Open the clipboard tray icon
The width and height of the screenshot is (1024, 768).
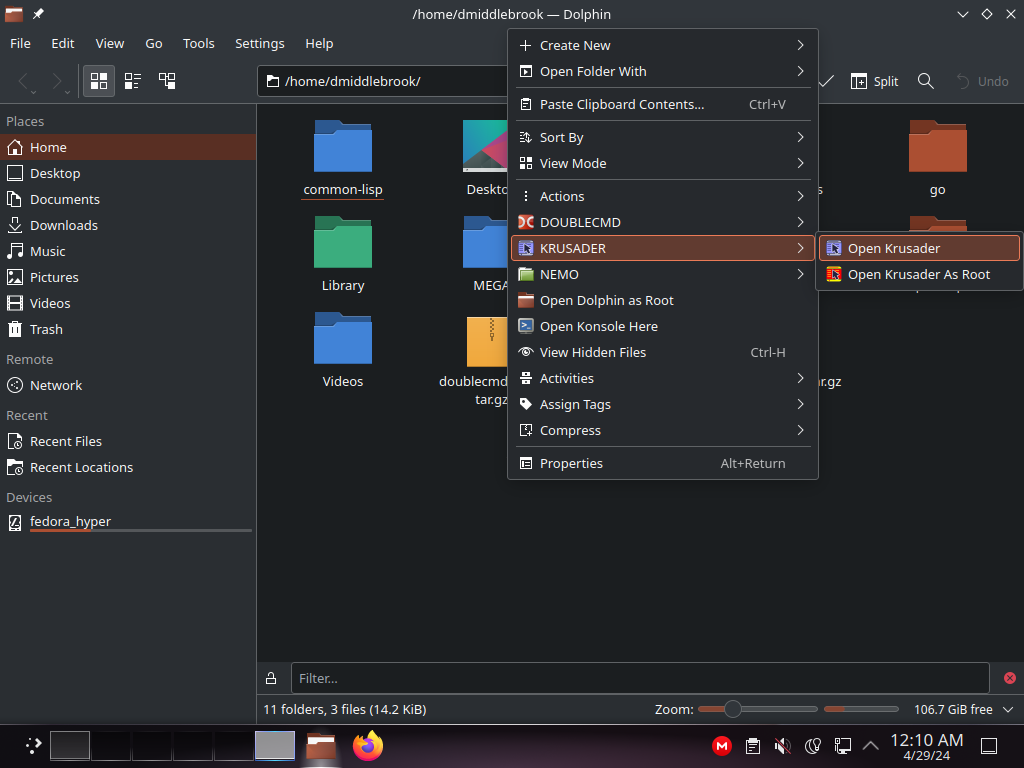(x=752, y=745)
